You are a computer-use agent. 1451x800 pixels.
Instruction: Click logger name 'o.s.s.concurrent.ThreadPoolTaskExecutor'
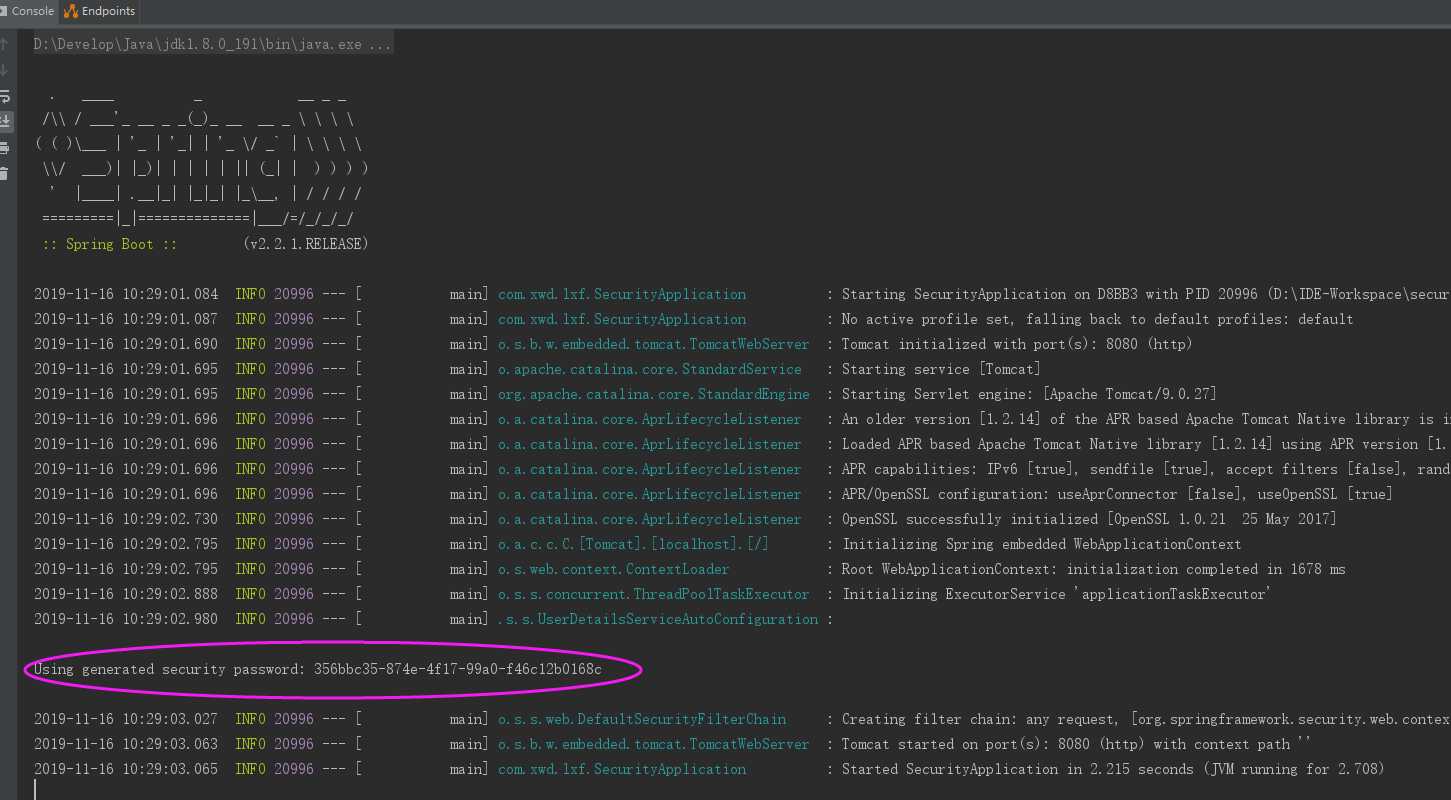(654, 594)
